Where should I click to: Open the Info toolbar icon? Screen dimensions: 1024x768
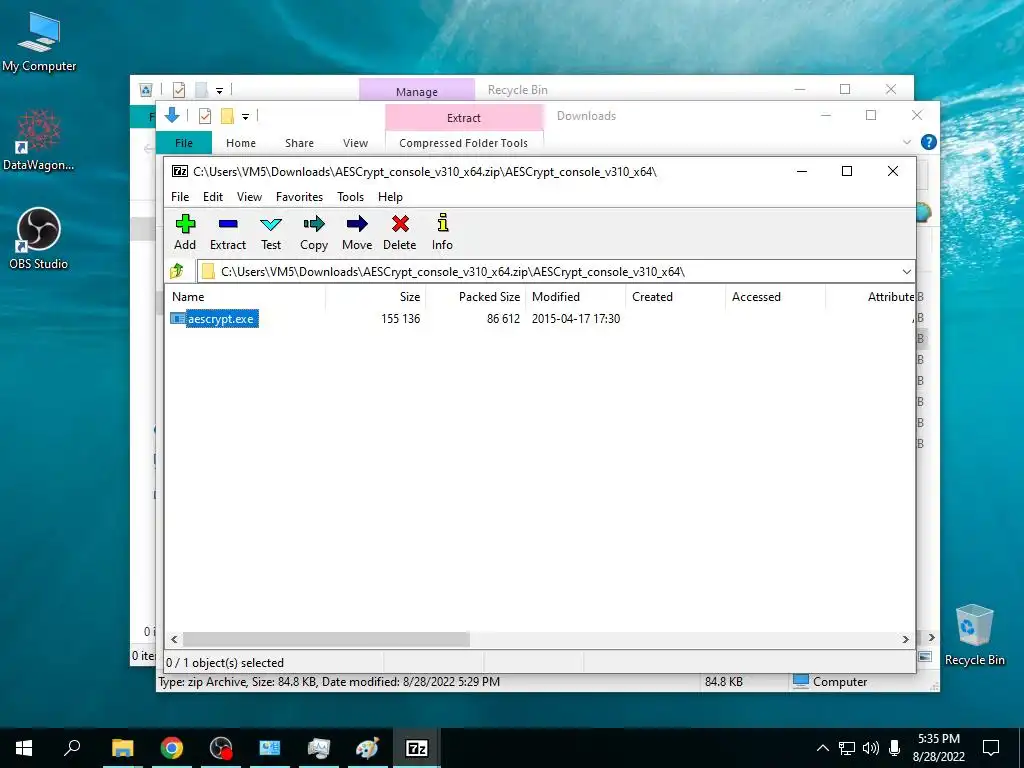pyautogui.click(x=442, y=232)
